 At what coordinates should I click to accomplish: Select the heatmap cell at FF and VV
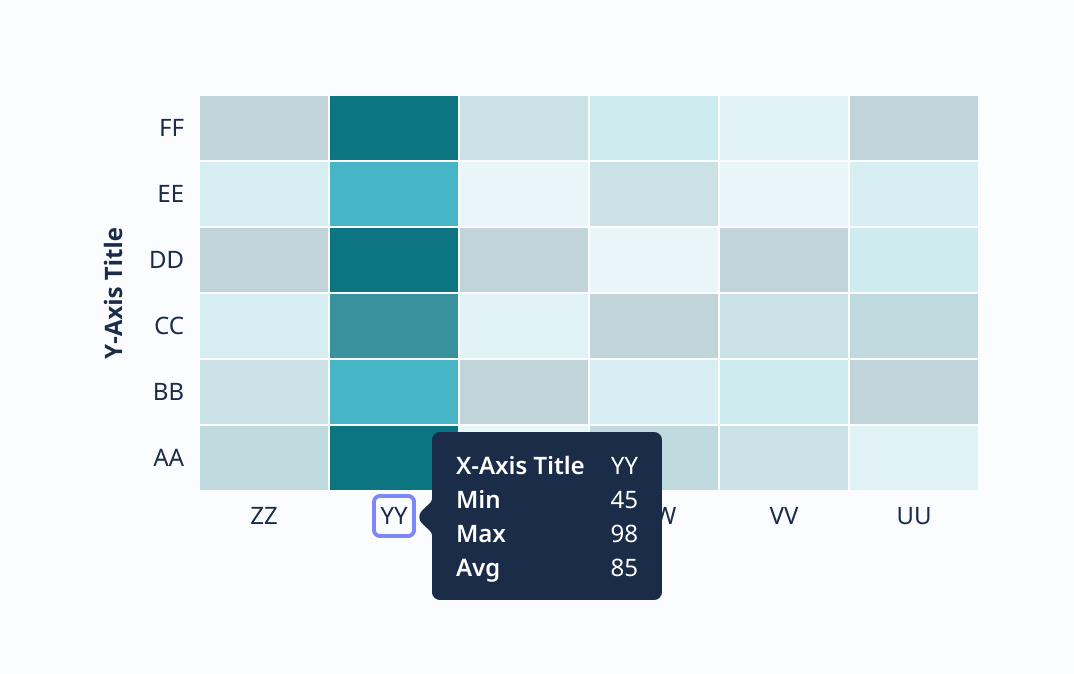[784, 128]
